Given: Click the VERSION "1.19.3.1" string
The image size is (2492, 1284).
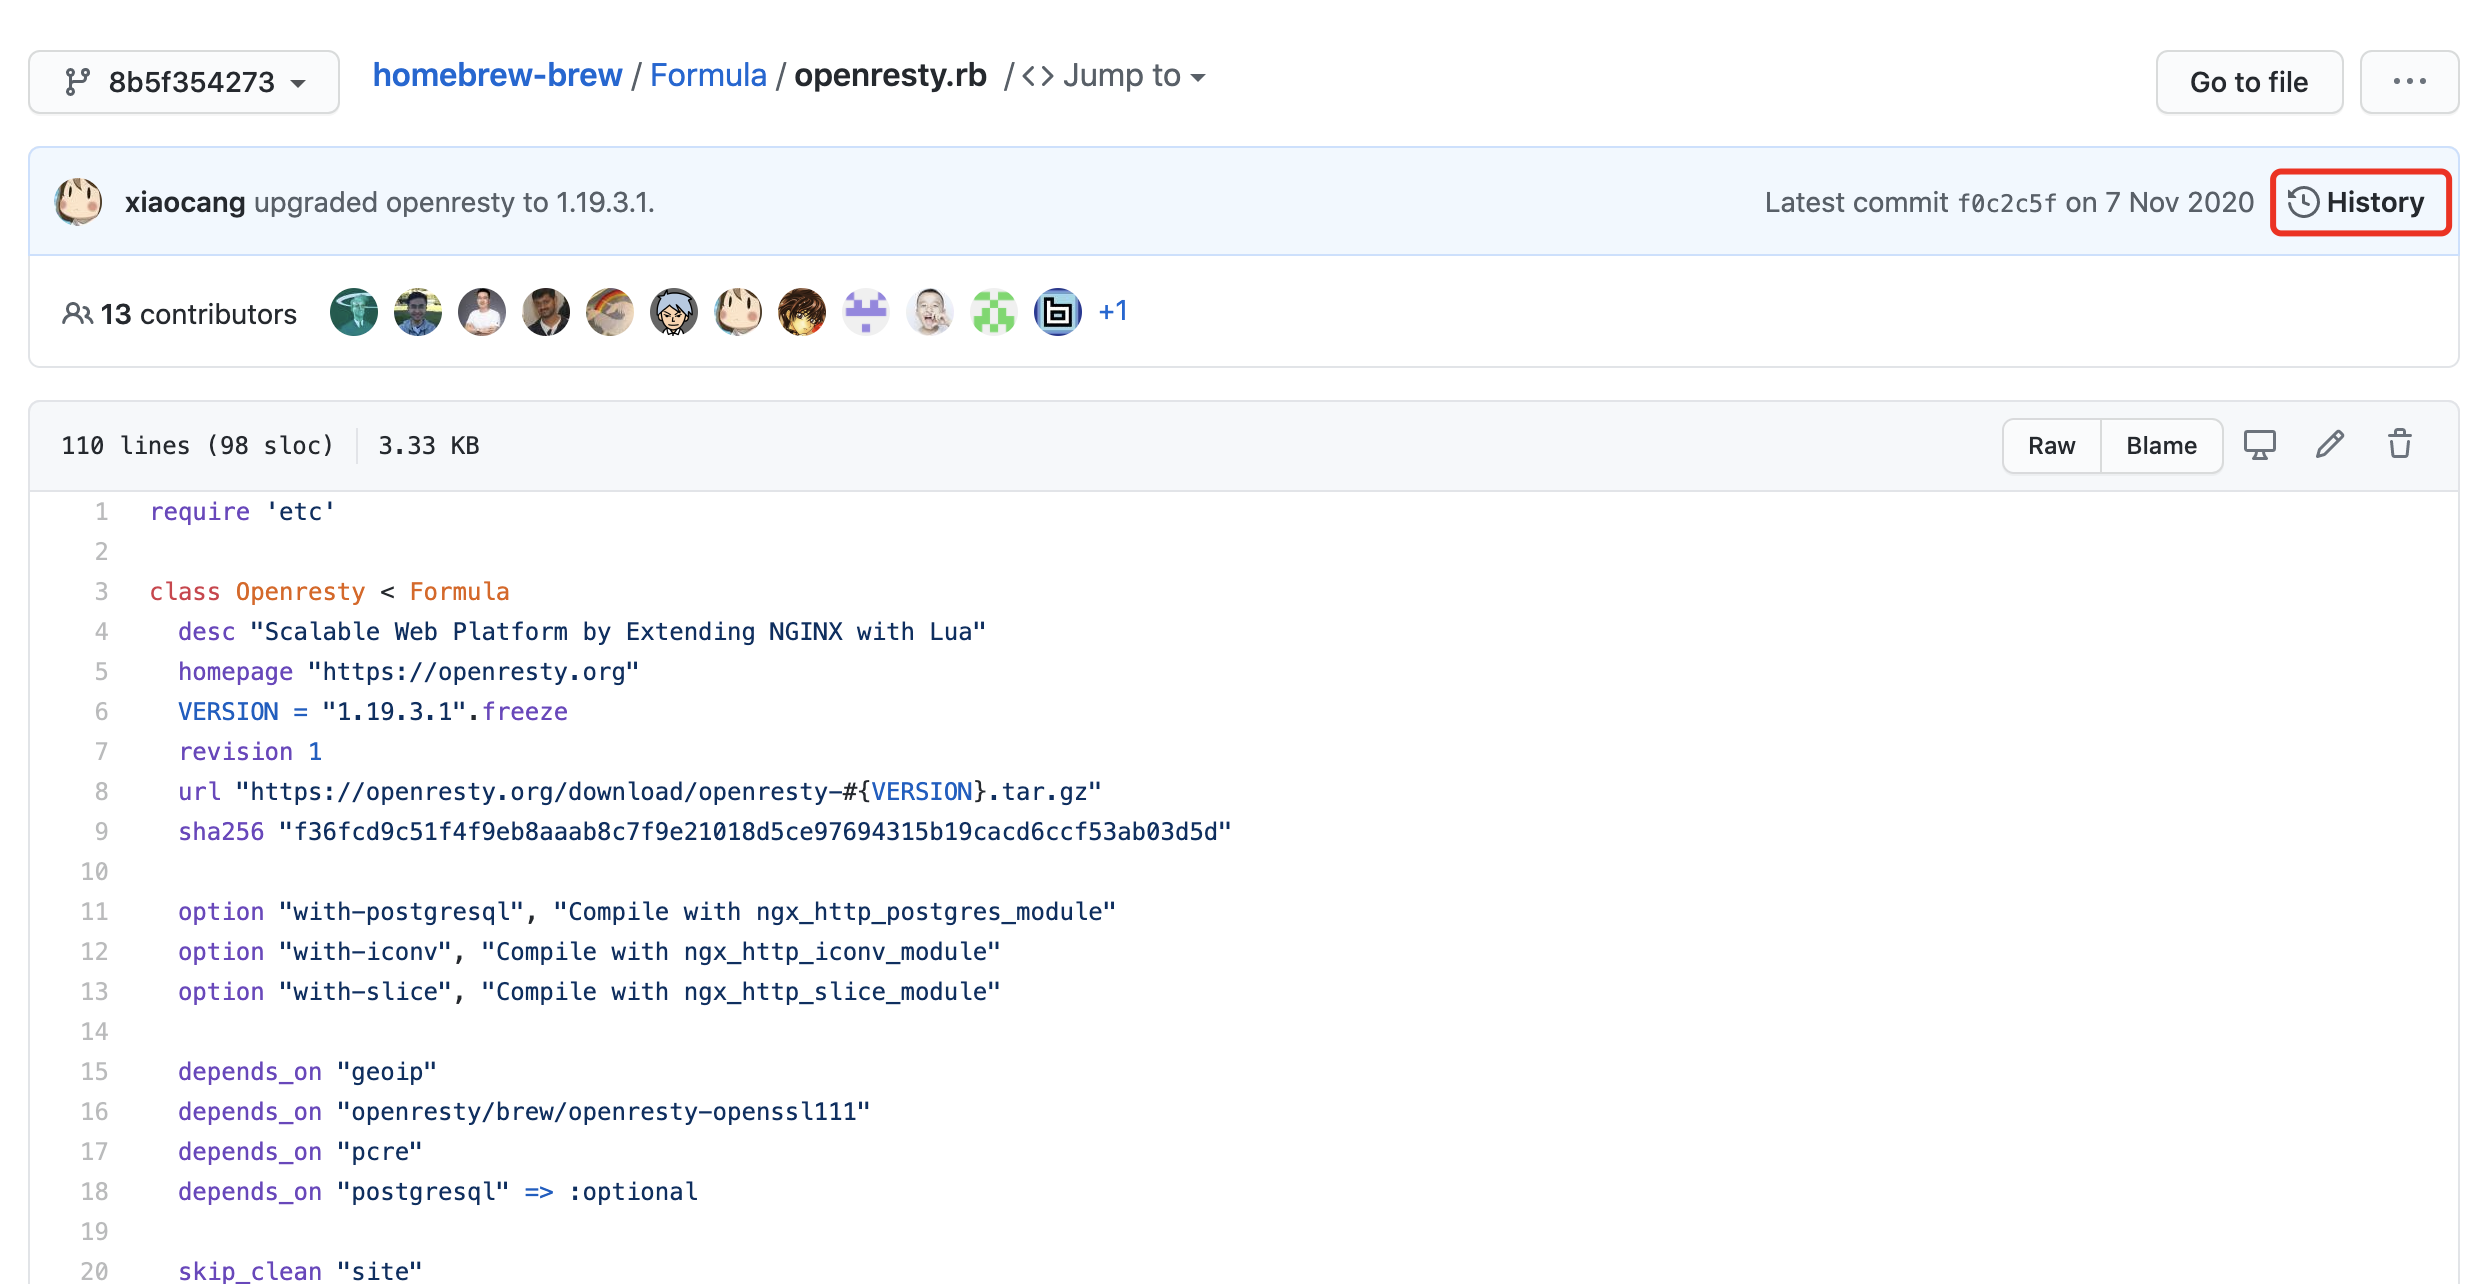Looking at the screenshot, I should [394, 712].
